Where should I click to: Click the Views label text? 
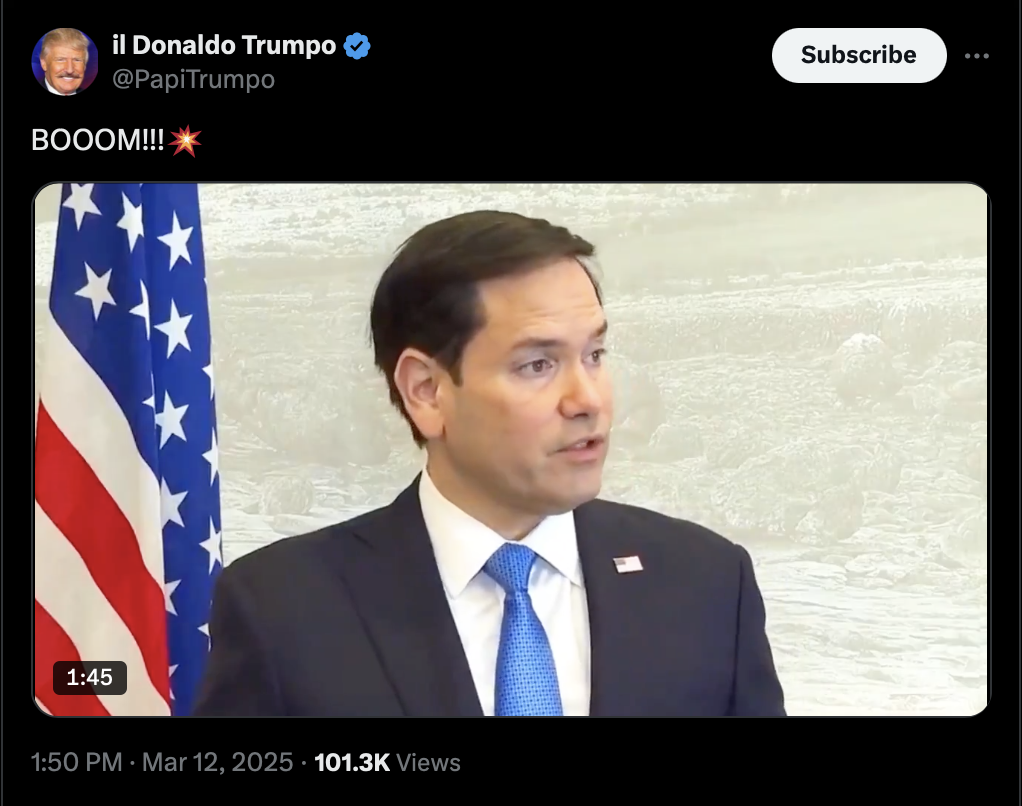click(428, 762)
